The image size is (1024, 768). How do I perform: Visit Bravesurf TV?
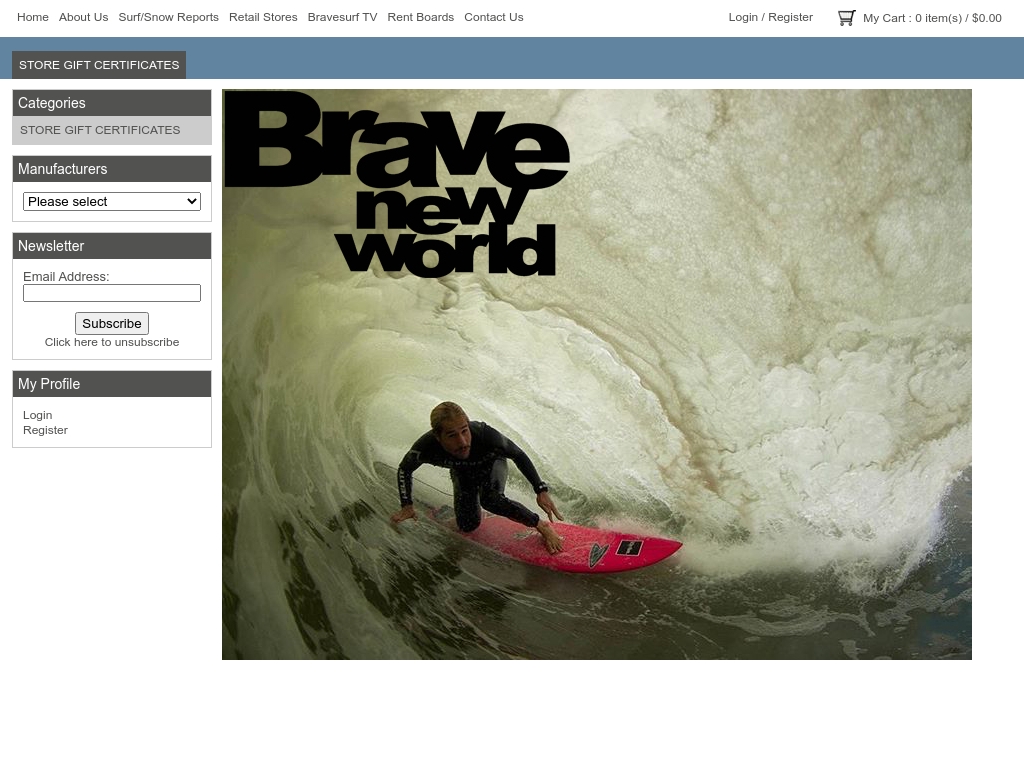[x=342, y=17]
